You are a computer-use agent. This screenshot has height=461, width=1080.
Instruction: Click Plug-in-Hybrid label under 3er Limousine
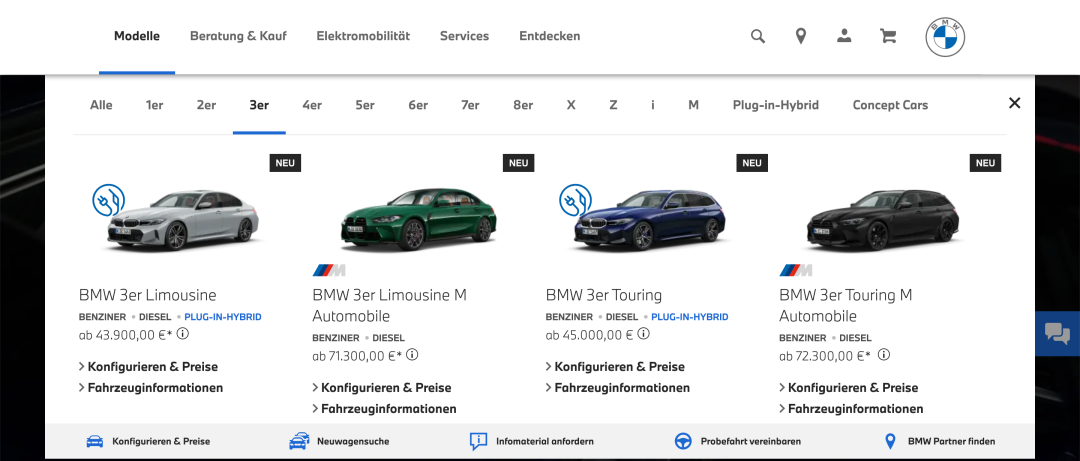[223, 317]
